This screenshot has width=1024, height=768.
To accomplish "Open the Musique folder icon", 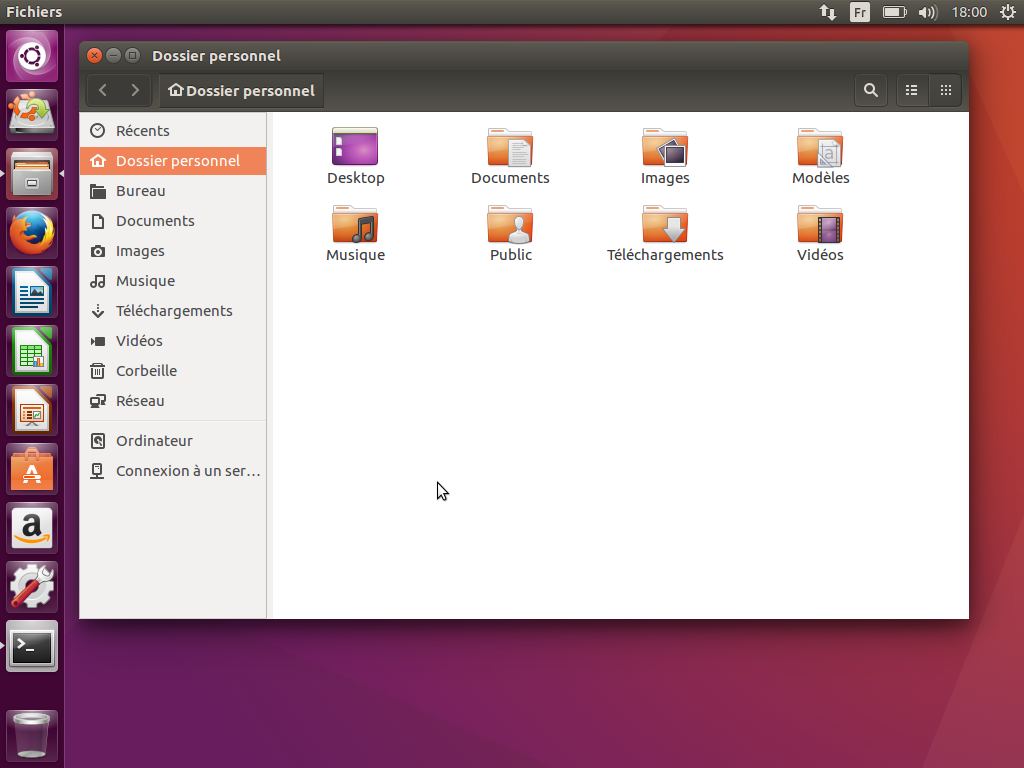I will 355,226.
